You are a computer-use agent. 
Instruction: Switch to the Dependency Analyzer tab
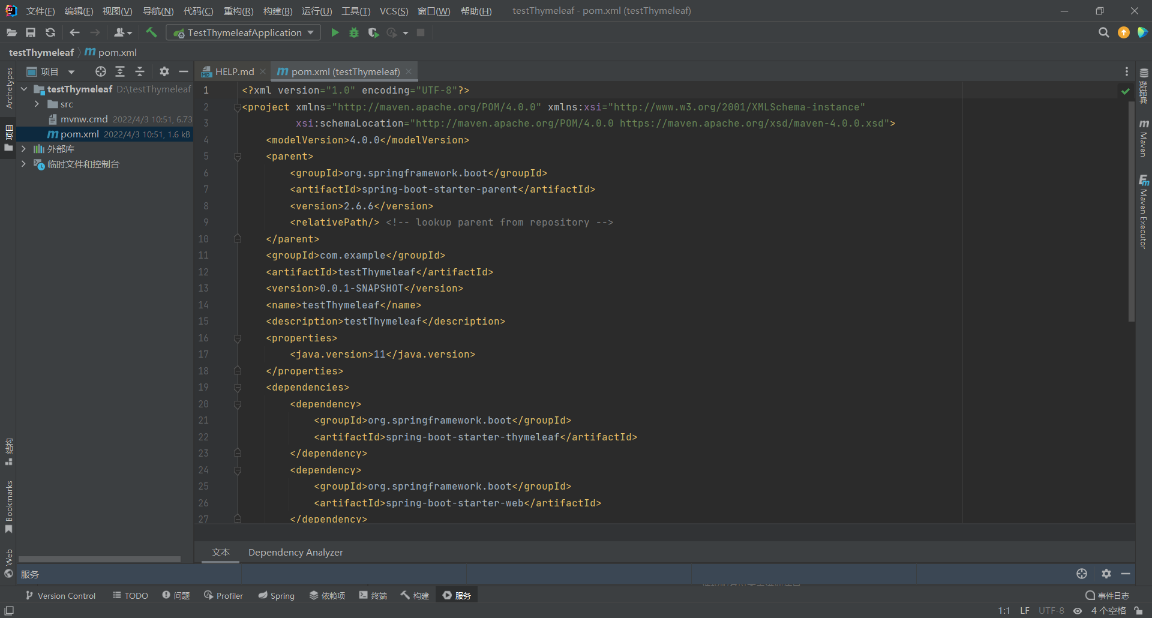coord(295,553)
